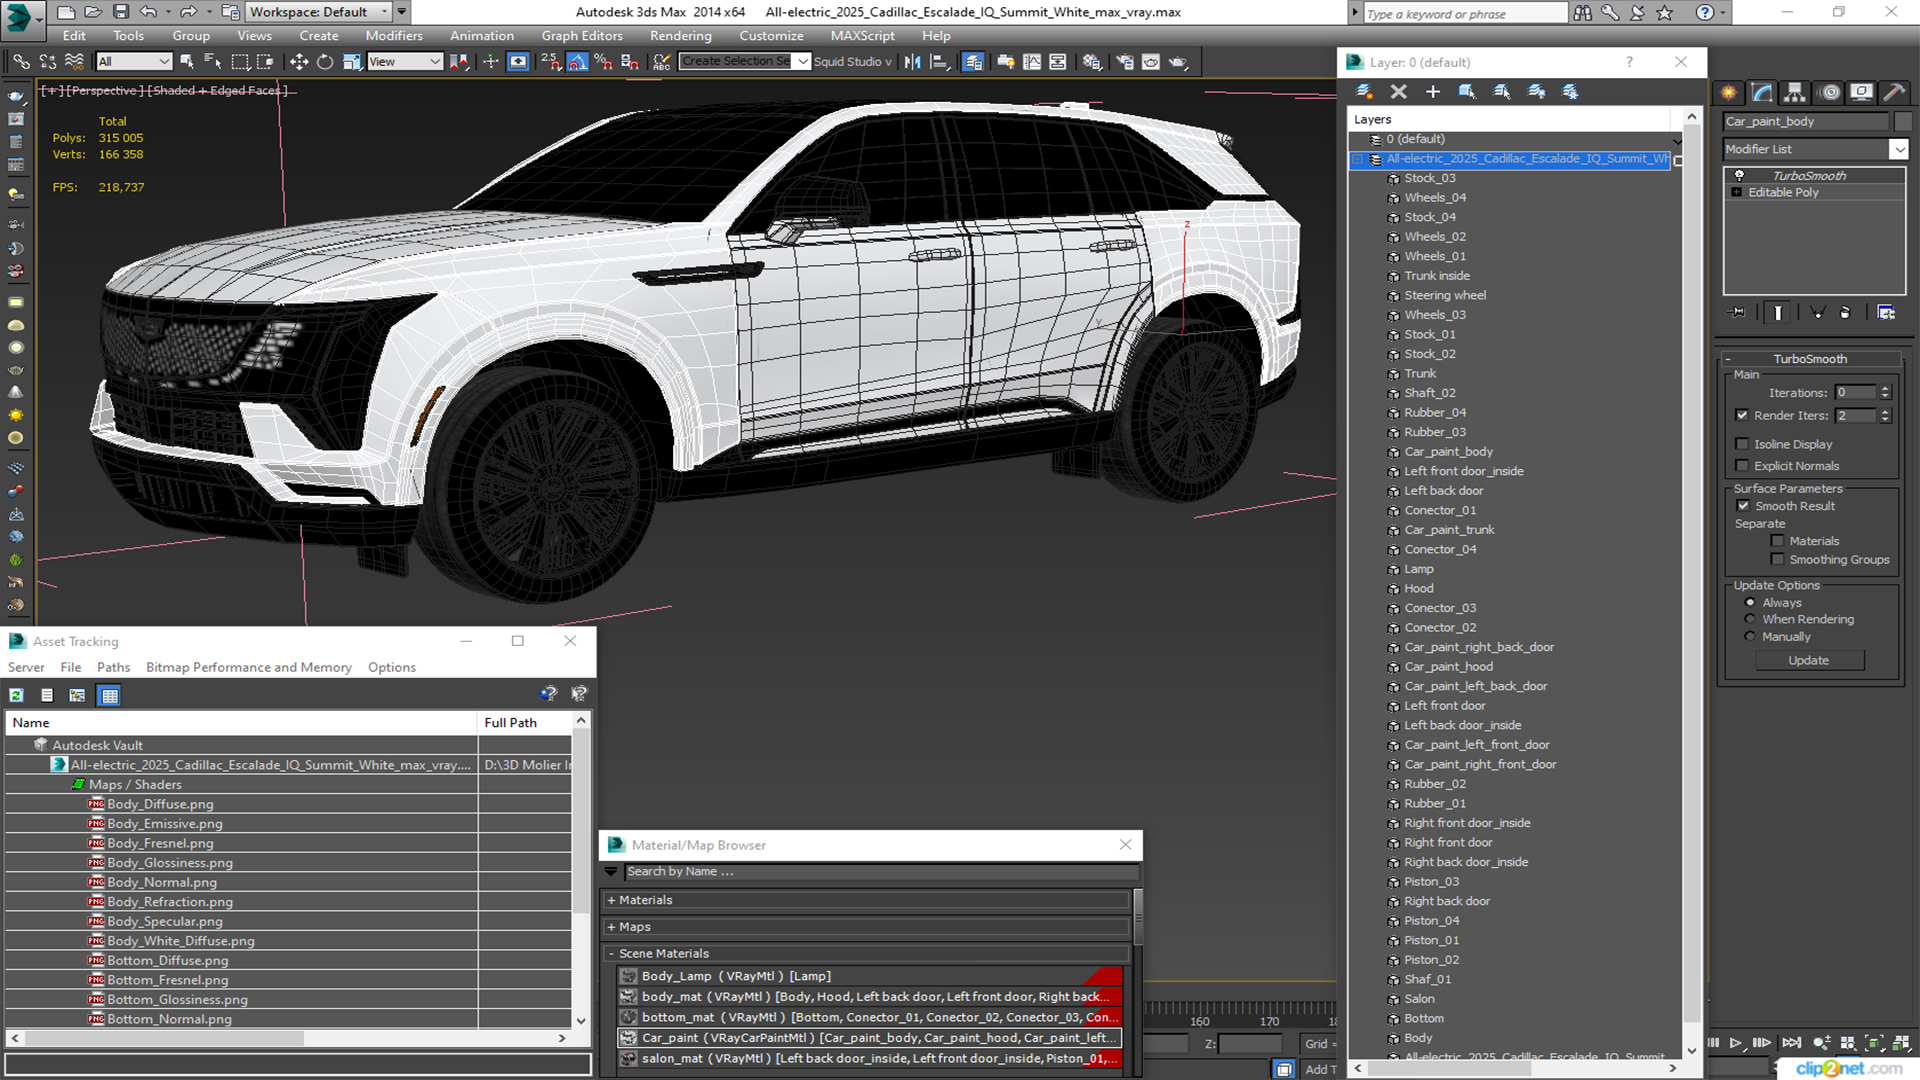This screenshot has height=1080, width=1920.
Task: Click the search binoculars icon
Action: coord(1582,13)
